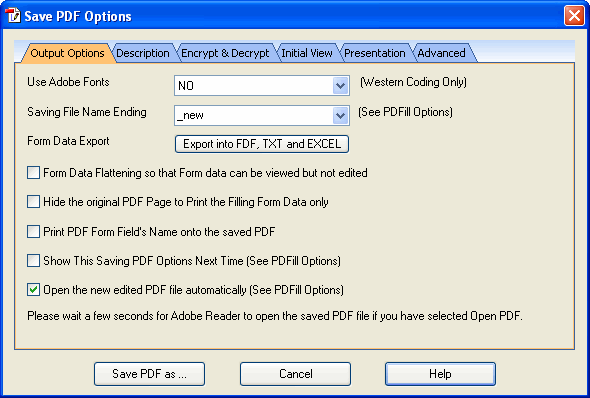Click the Save PDF as ... button
The image size is (590, 398).
click(149, 374)
